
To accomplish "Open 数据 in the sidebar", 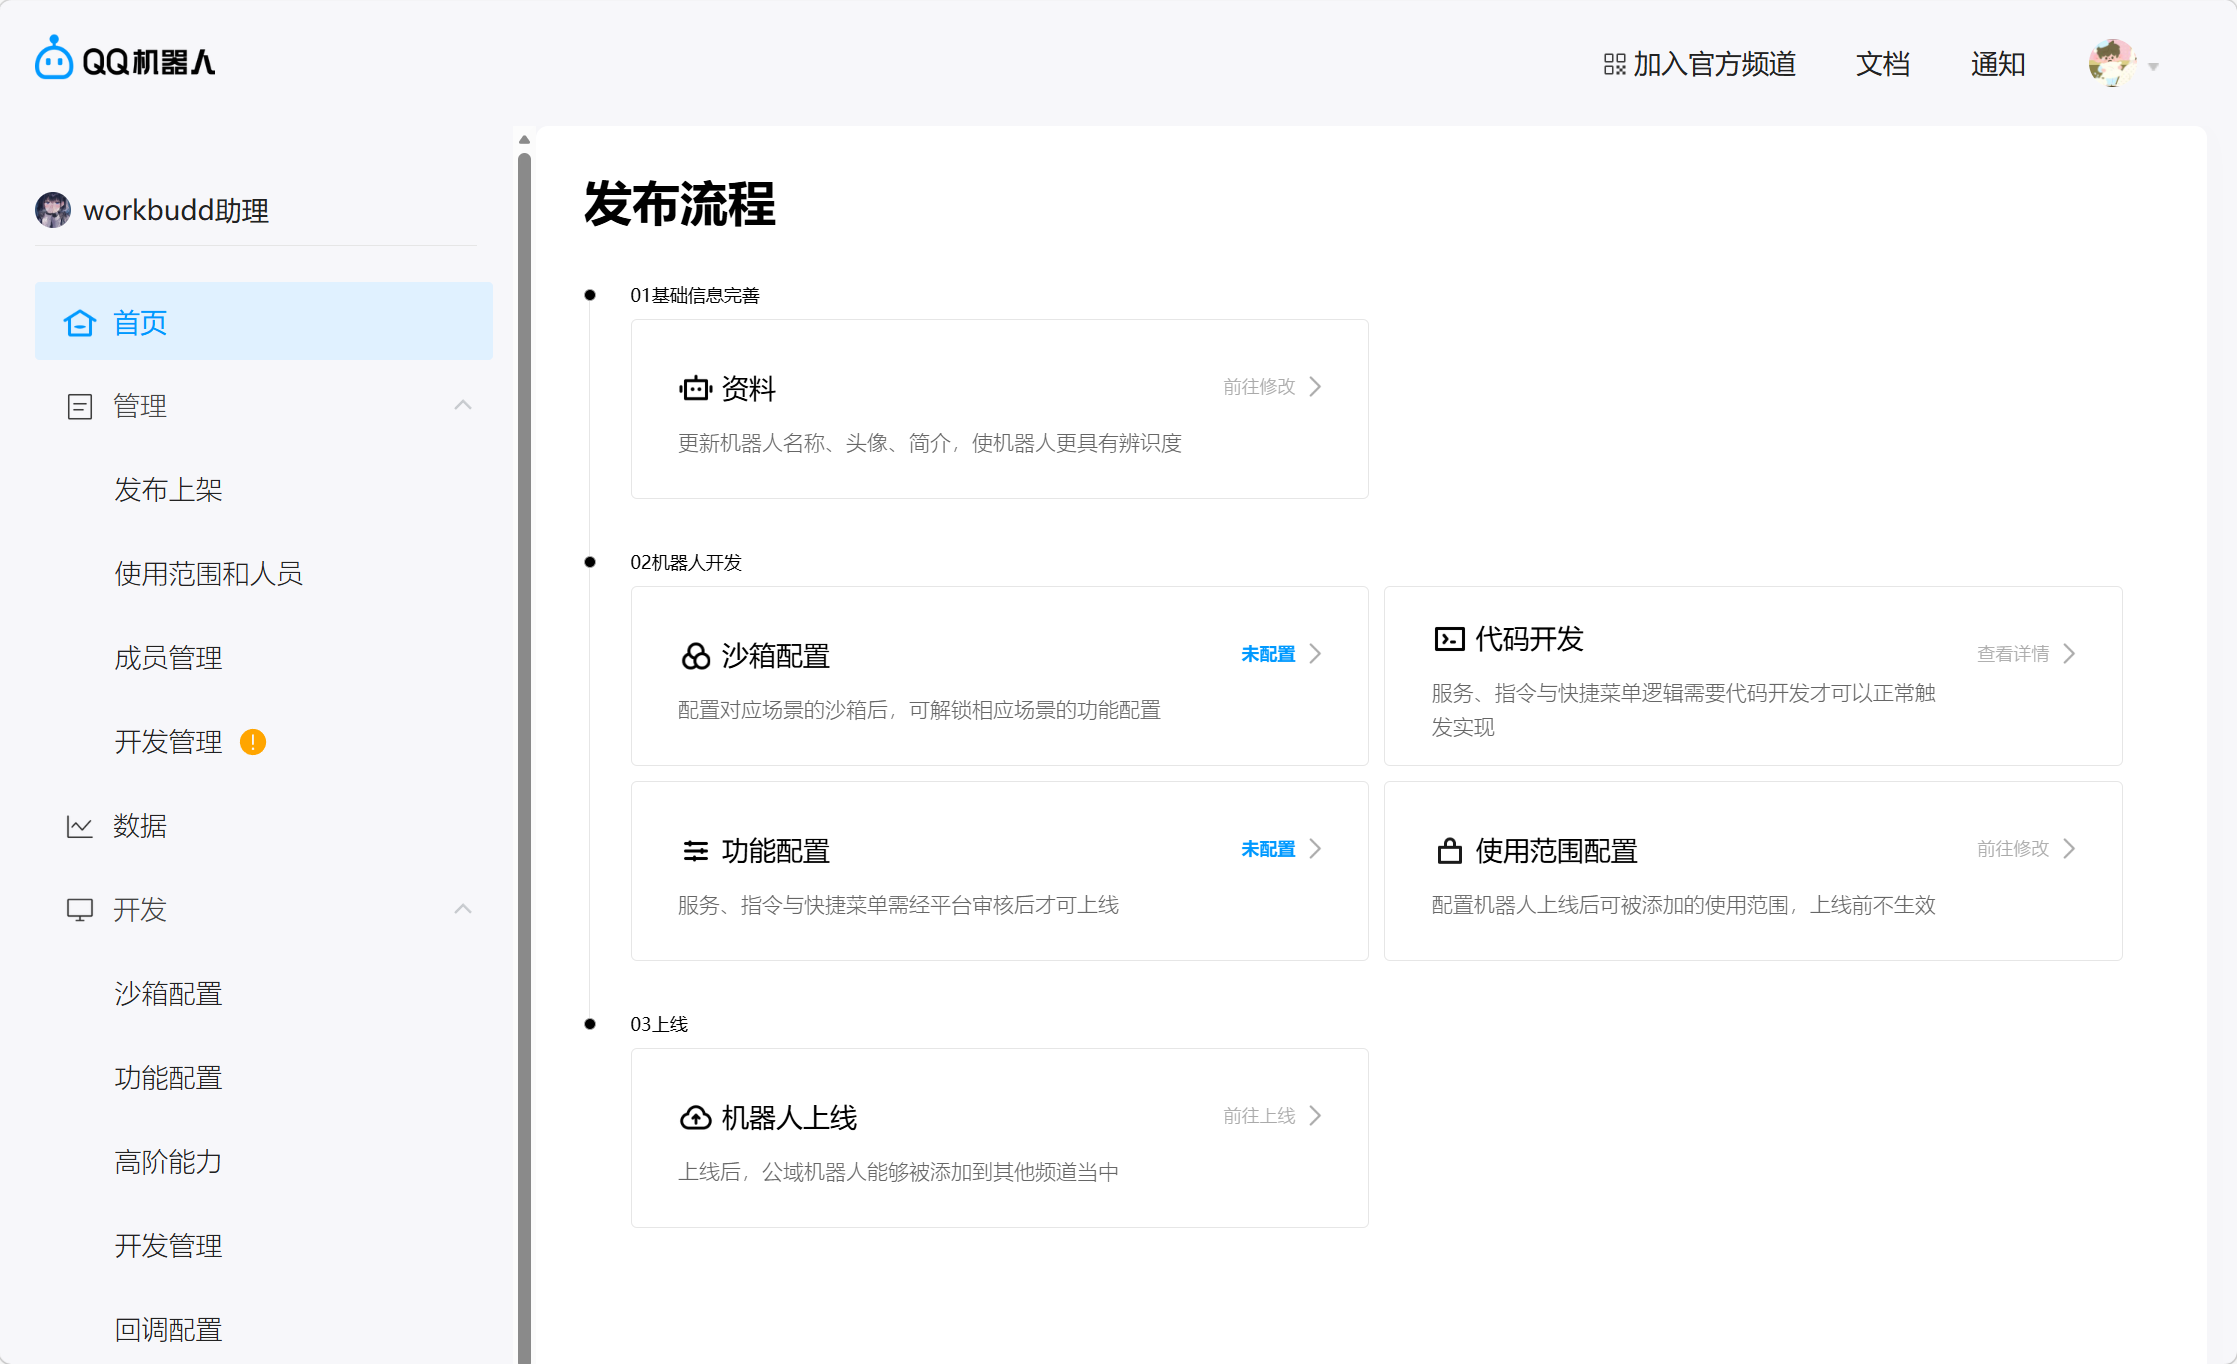I will pyautogui.click(x=140, y=826).
